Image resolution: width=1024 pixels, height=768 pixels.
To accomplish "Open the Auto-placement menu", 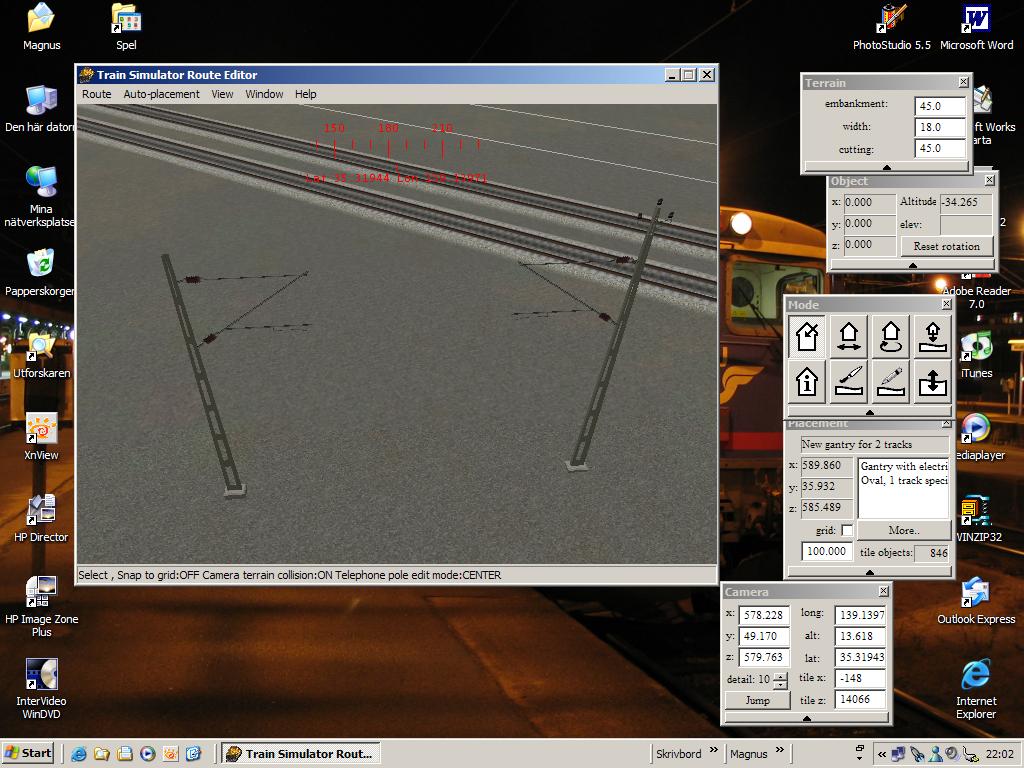I will coord(161,94).
